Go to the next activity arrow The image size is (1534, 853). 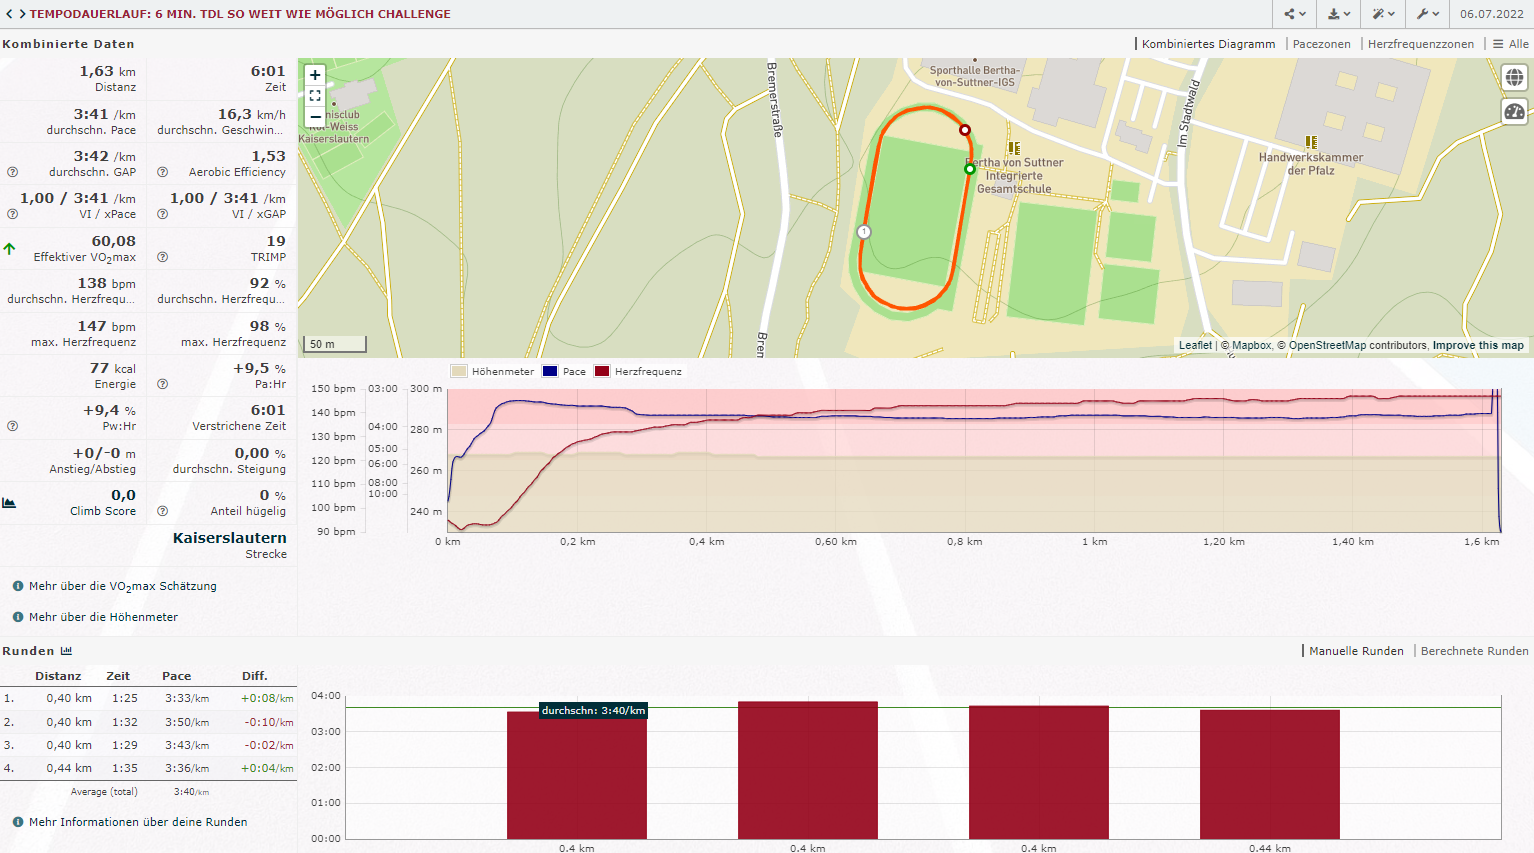point(21,14)
